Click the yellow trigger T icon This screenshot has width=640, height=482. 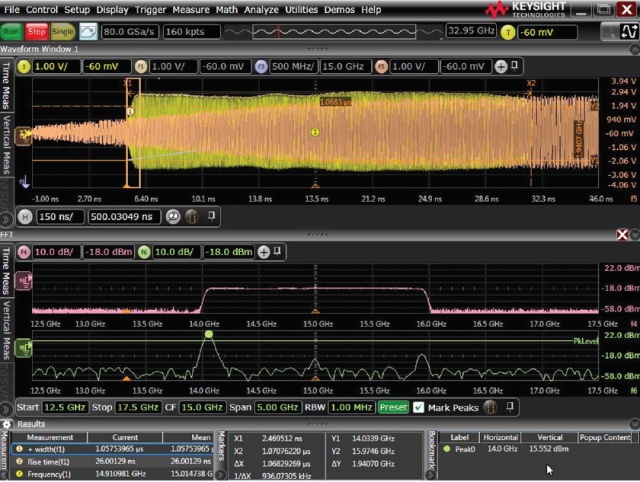tap(508, 32)
